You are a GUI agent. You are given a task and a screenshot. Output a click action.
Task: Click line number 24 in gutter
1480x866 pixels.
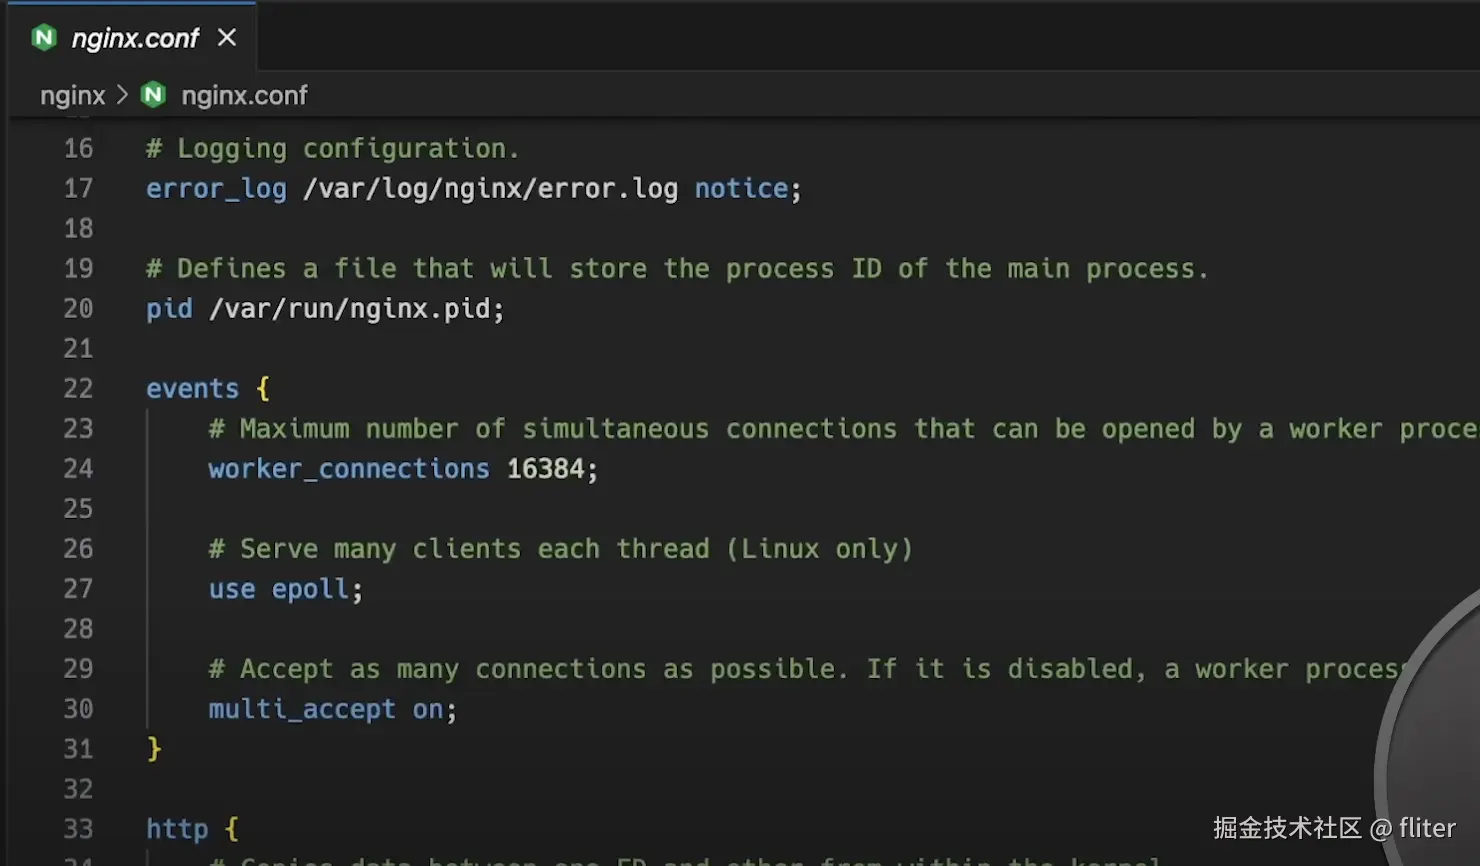pos(78,469)
